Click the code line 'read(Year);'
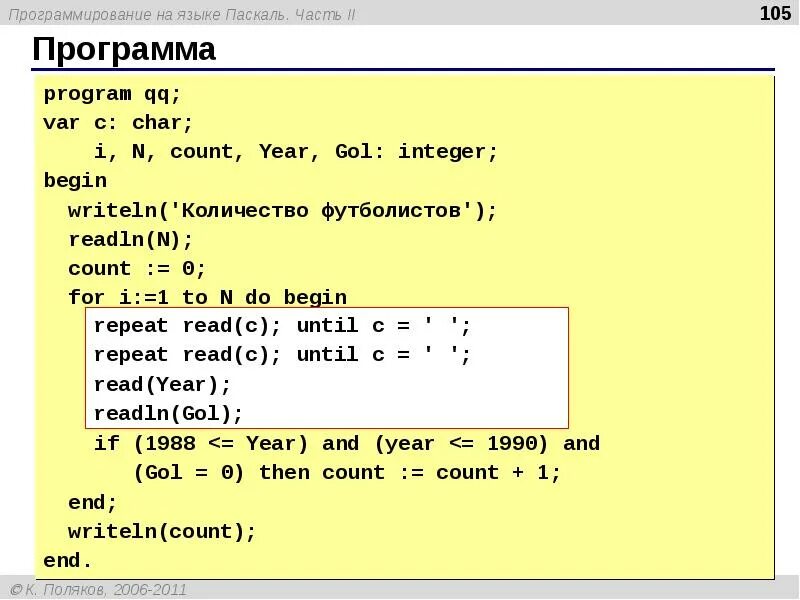800x600 pixels. click(x=162, y=385)
